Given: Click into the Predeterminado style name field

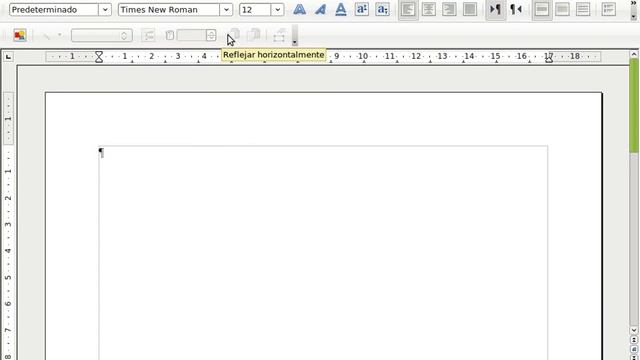Looking at the screenshot, I should tap(54, 9).
